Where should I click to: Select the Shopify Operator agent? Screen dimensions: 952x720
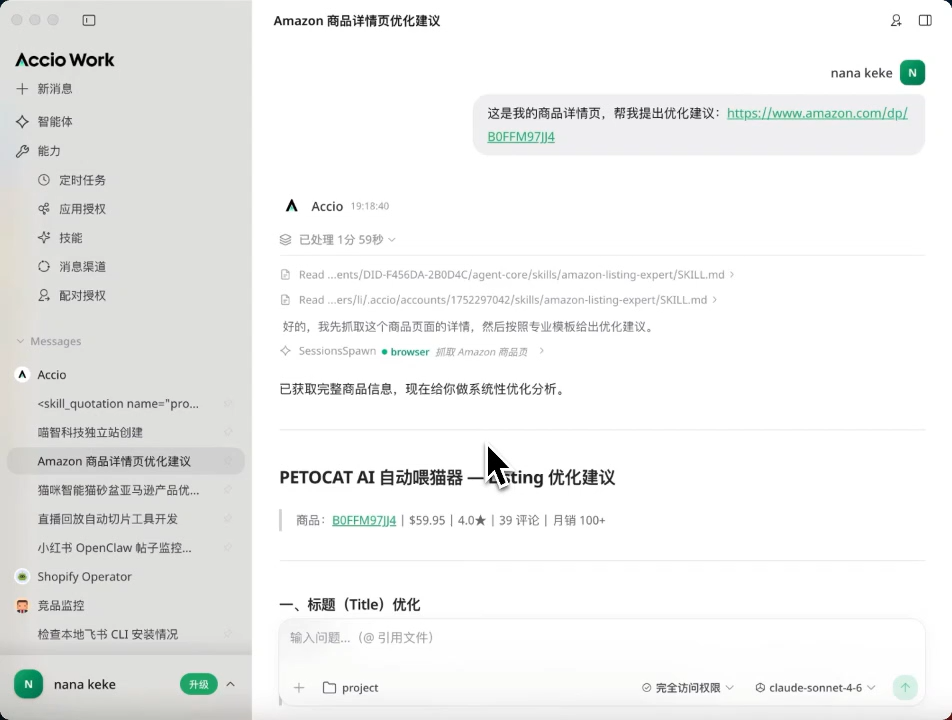[x=84, y=576]
